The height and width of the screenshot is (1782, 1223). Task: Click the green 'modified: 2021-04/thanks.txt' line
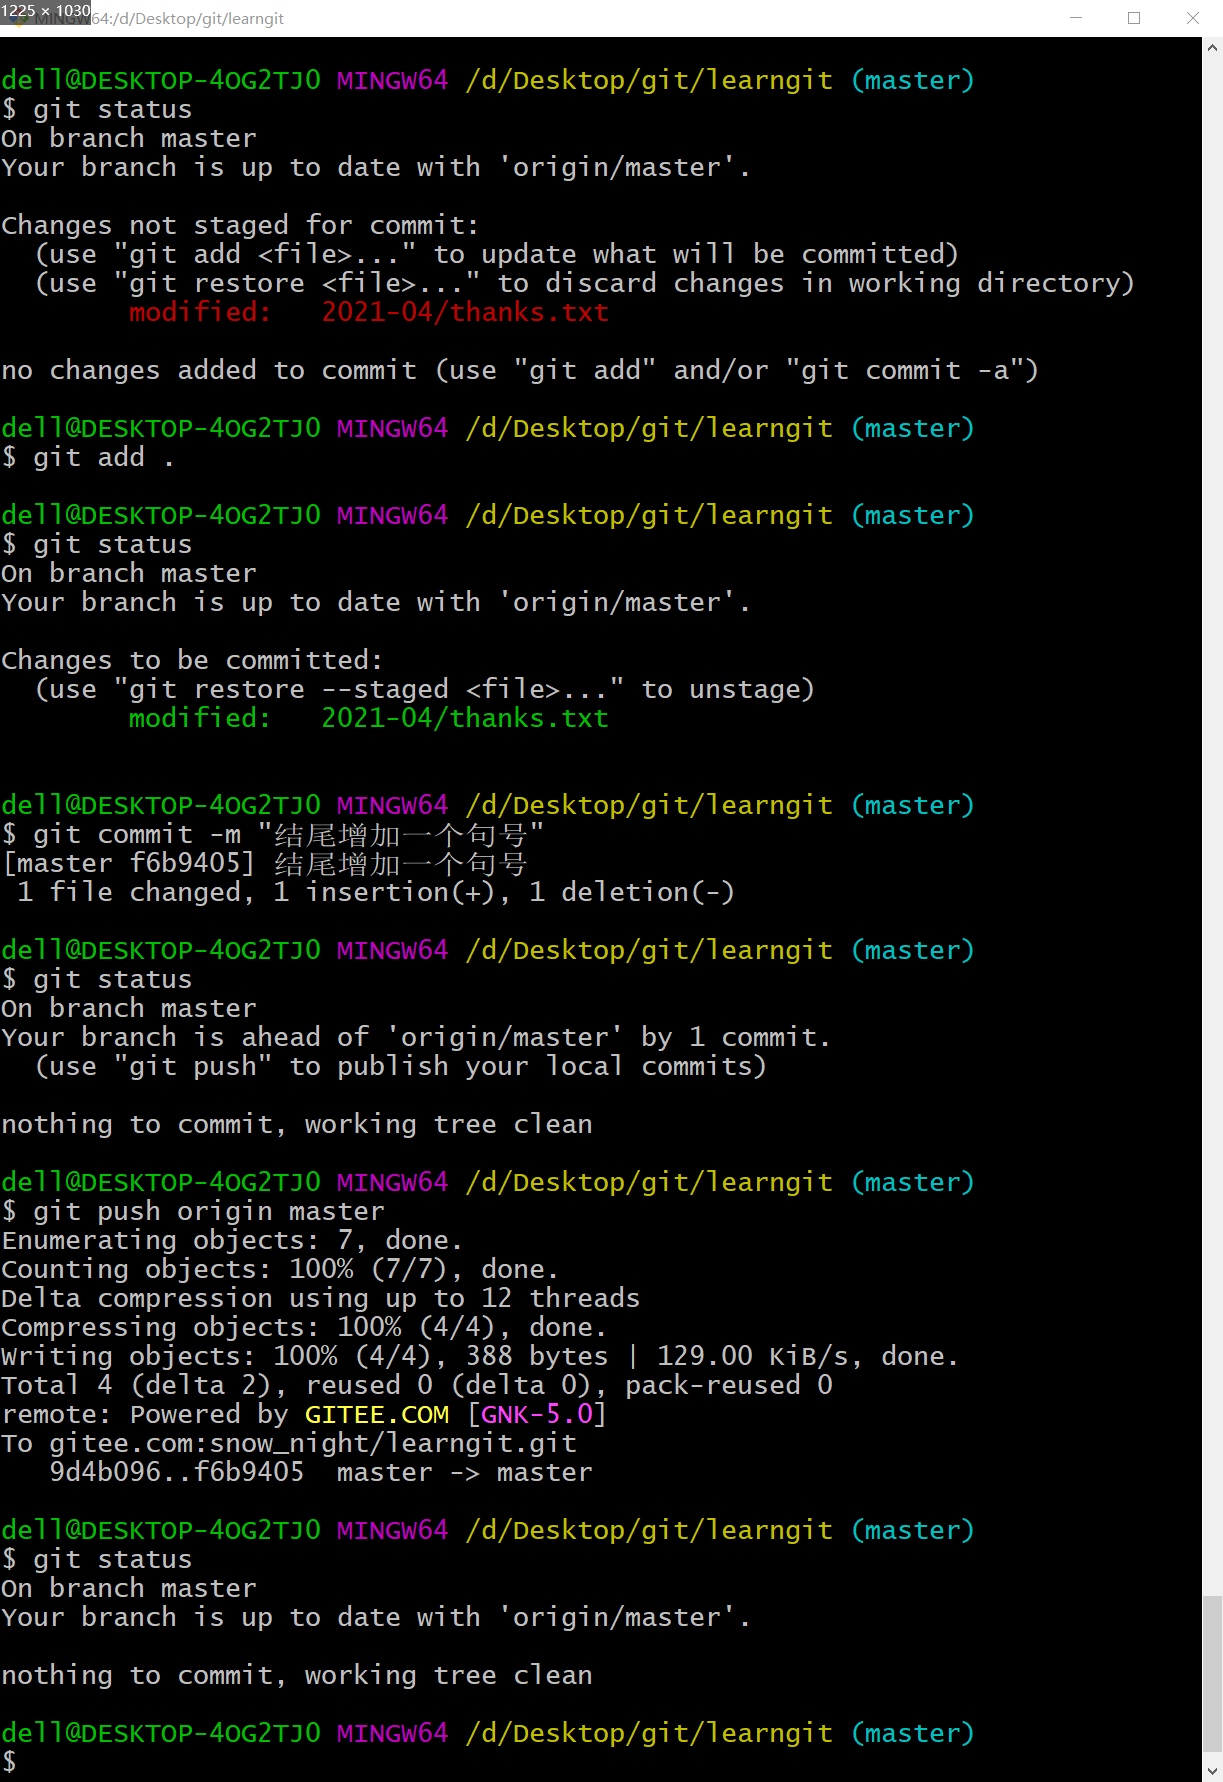369,718
